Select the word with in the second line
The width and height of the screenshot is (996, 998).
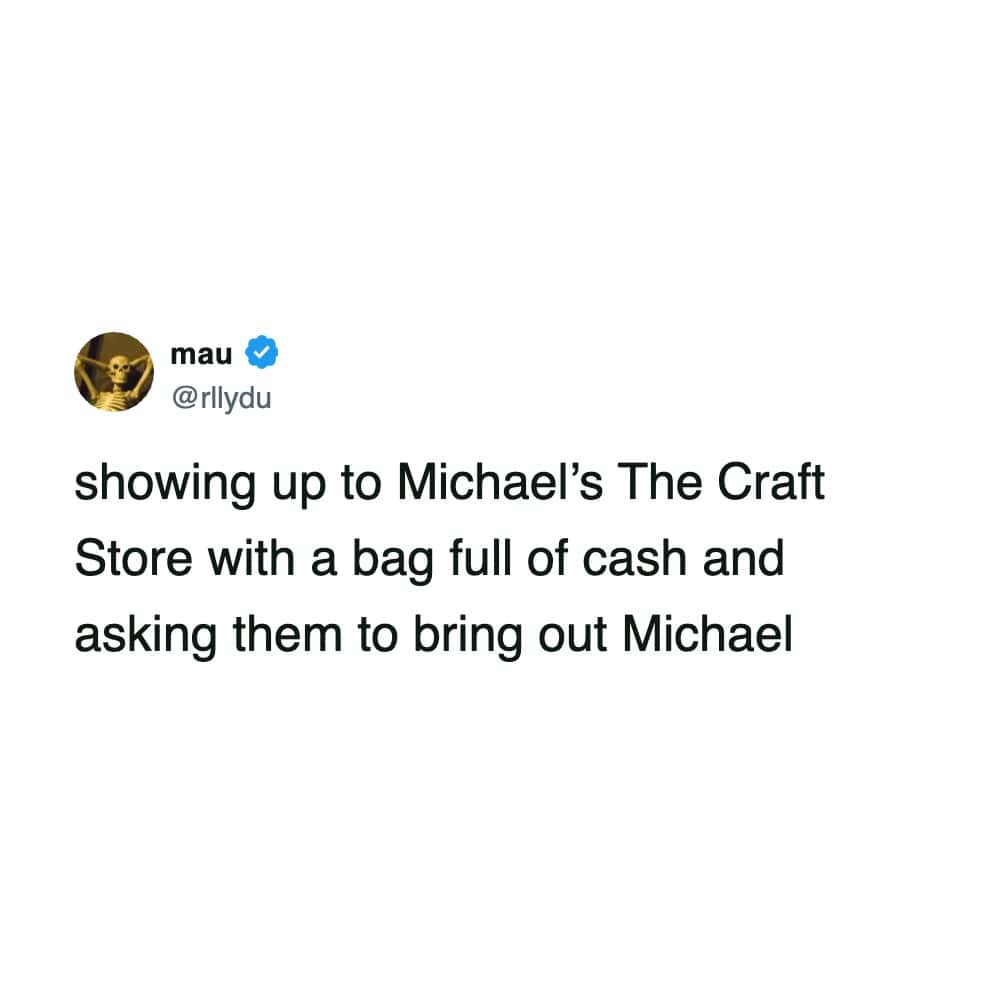tap(251, 559)
